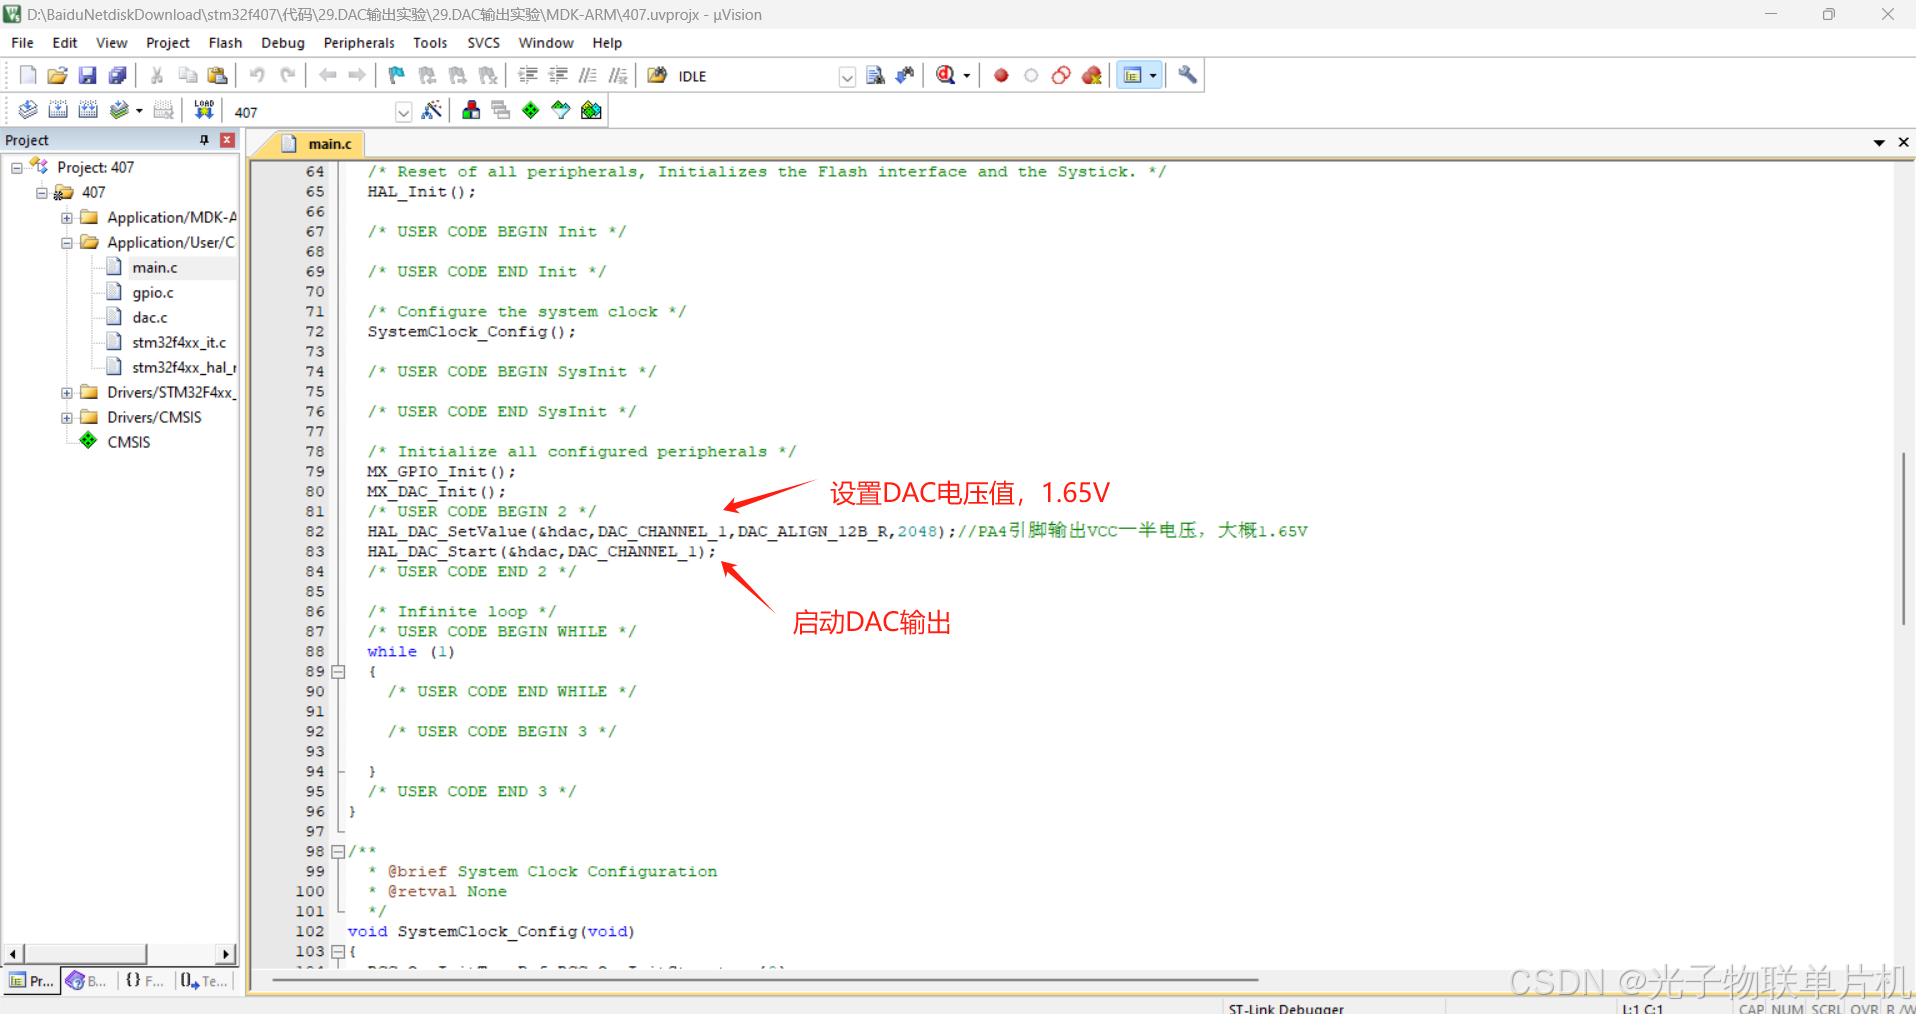Viewport: 1916px width, 1014px height.
Task: Collapse the Application/User folder
Action: click(x=66, y=242)
